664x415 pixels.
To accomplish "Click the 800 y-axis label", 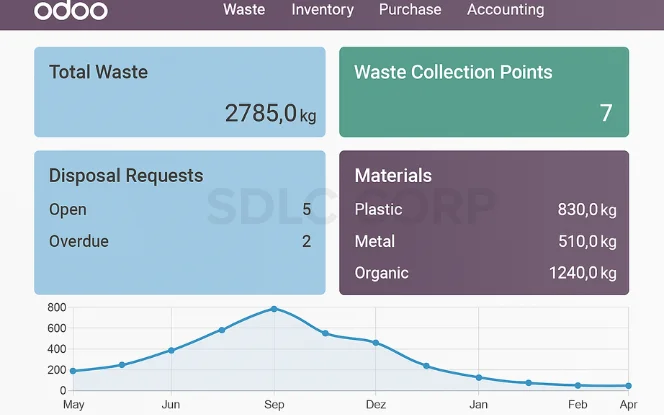I will coord(57,307).
